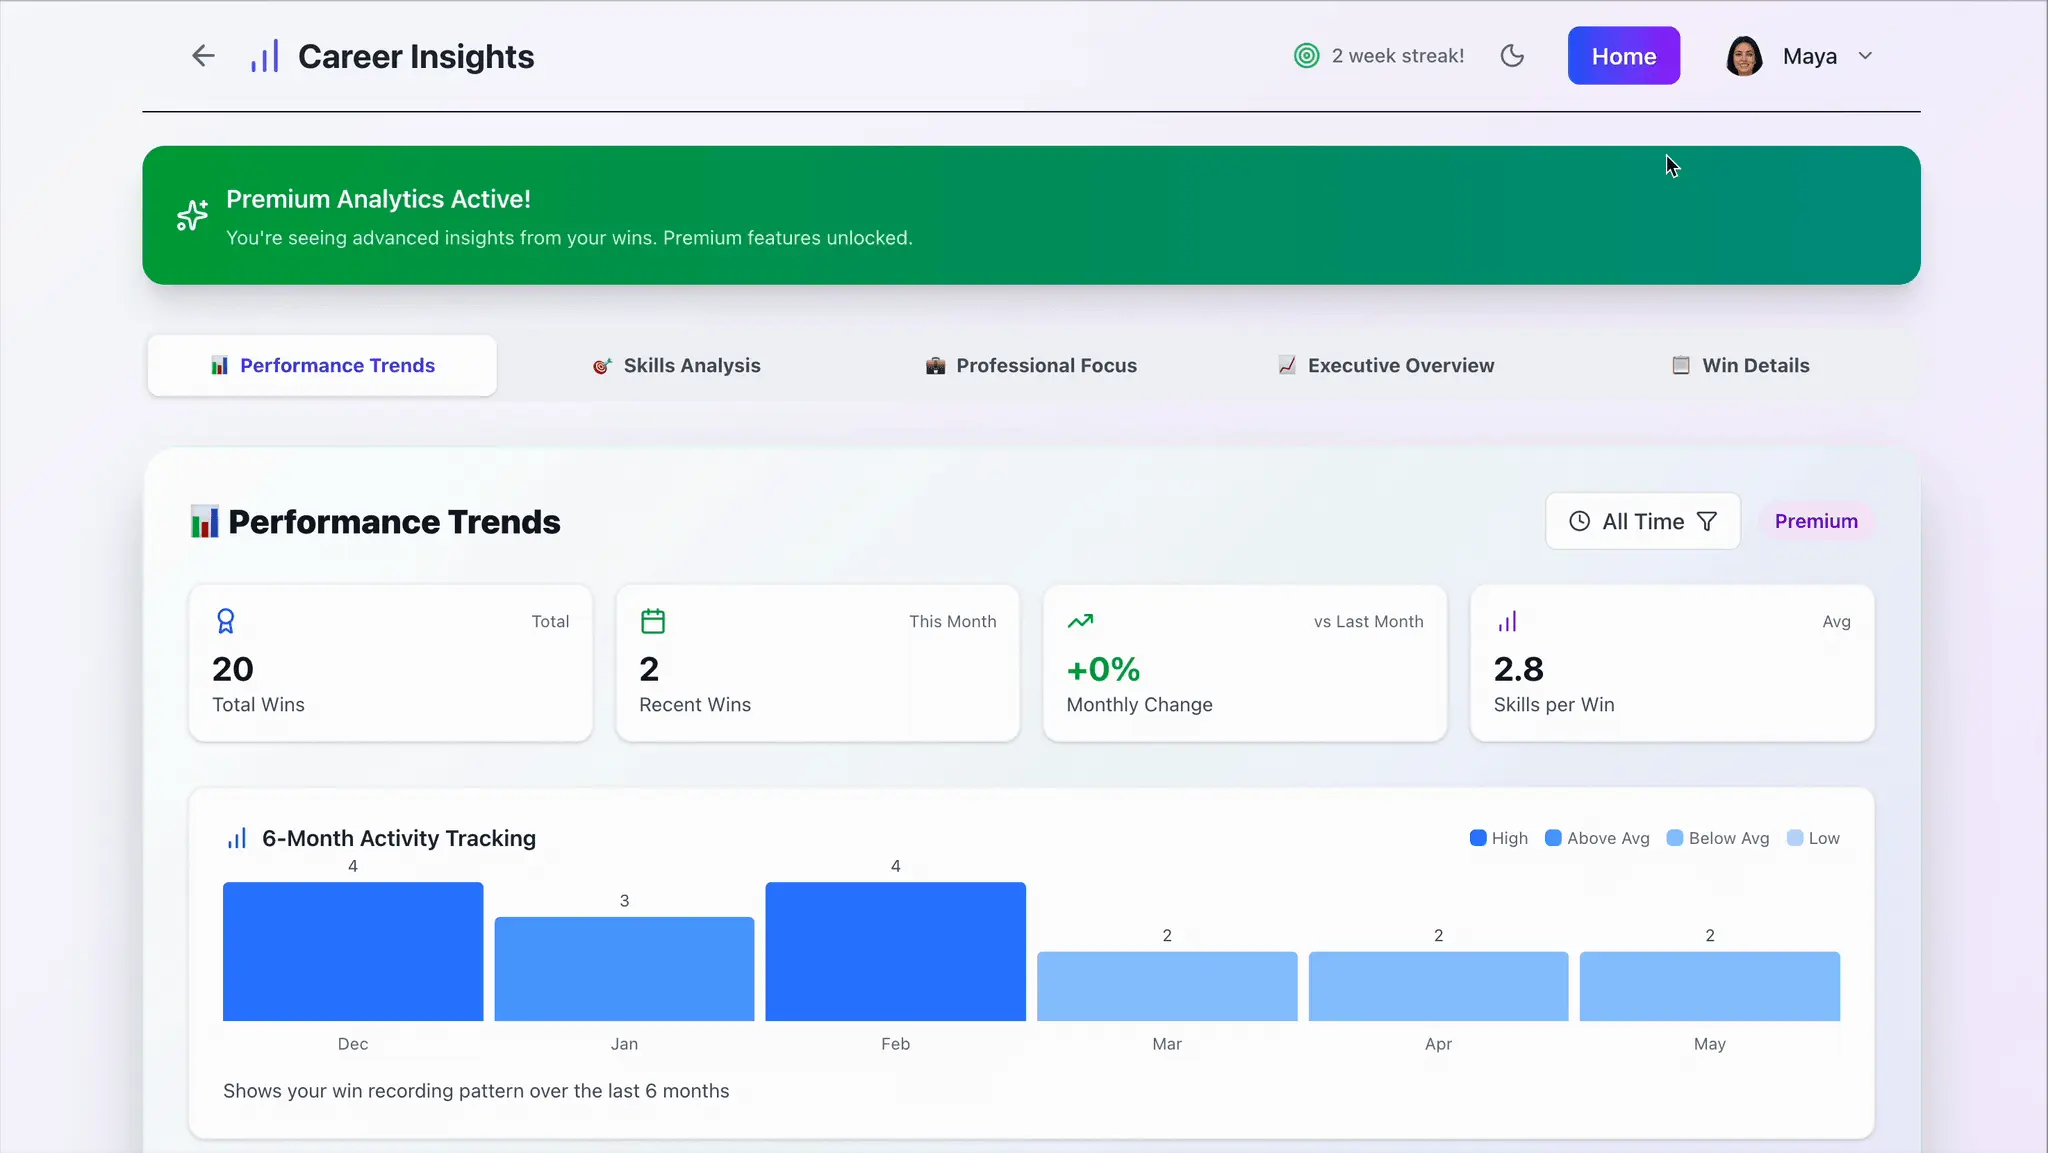Open the Professional Focus tab

[1031, 366]
